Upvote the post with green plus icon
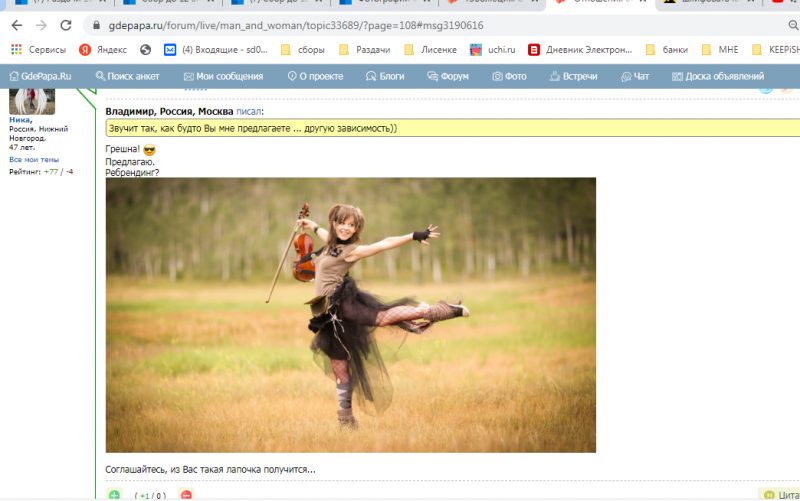Screen dimensions: 800x501 [114, 495]
